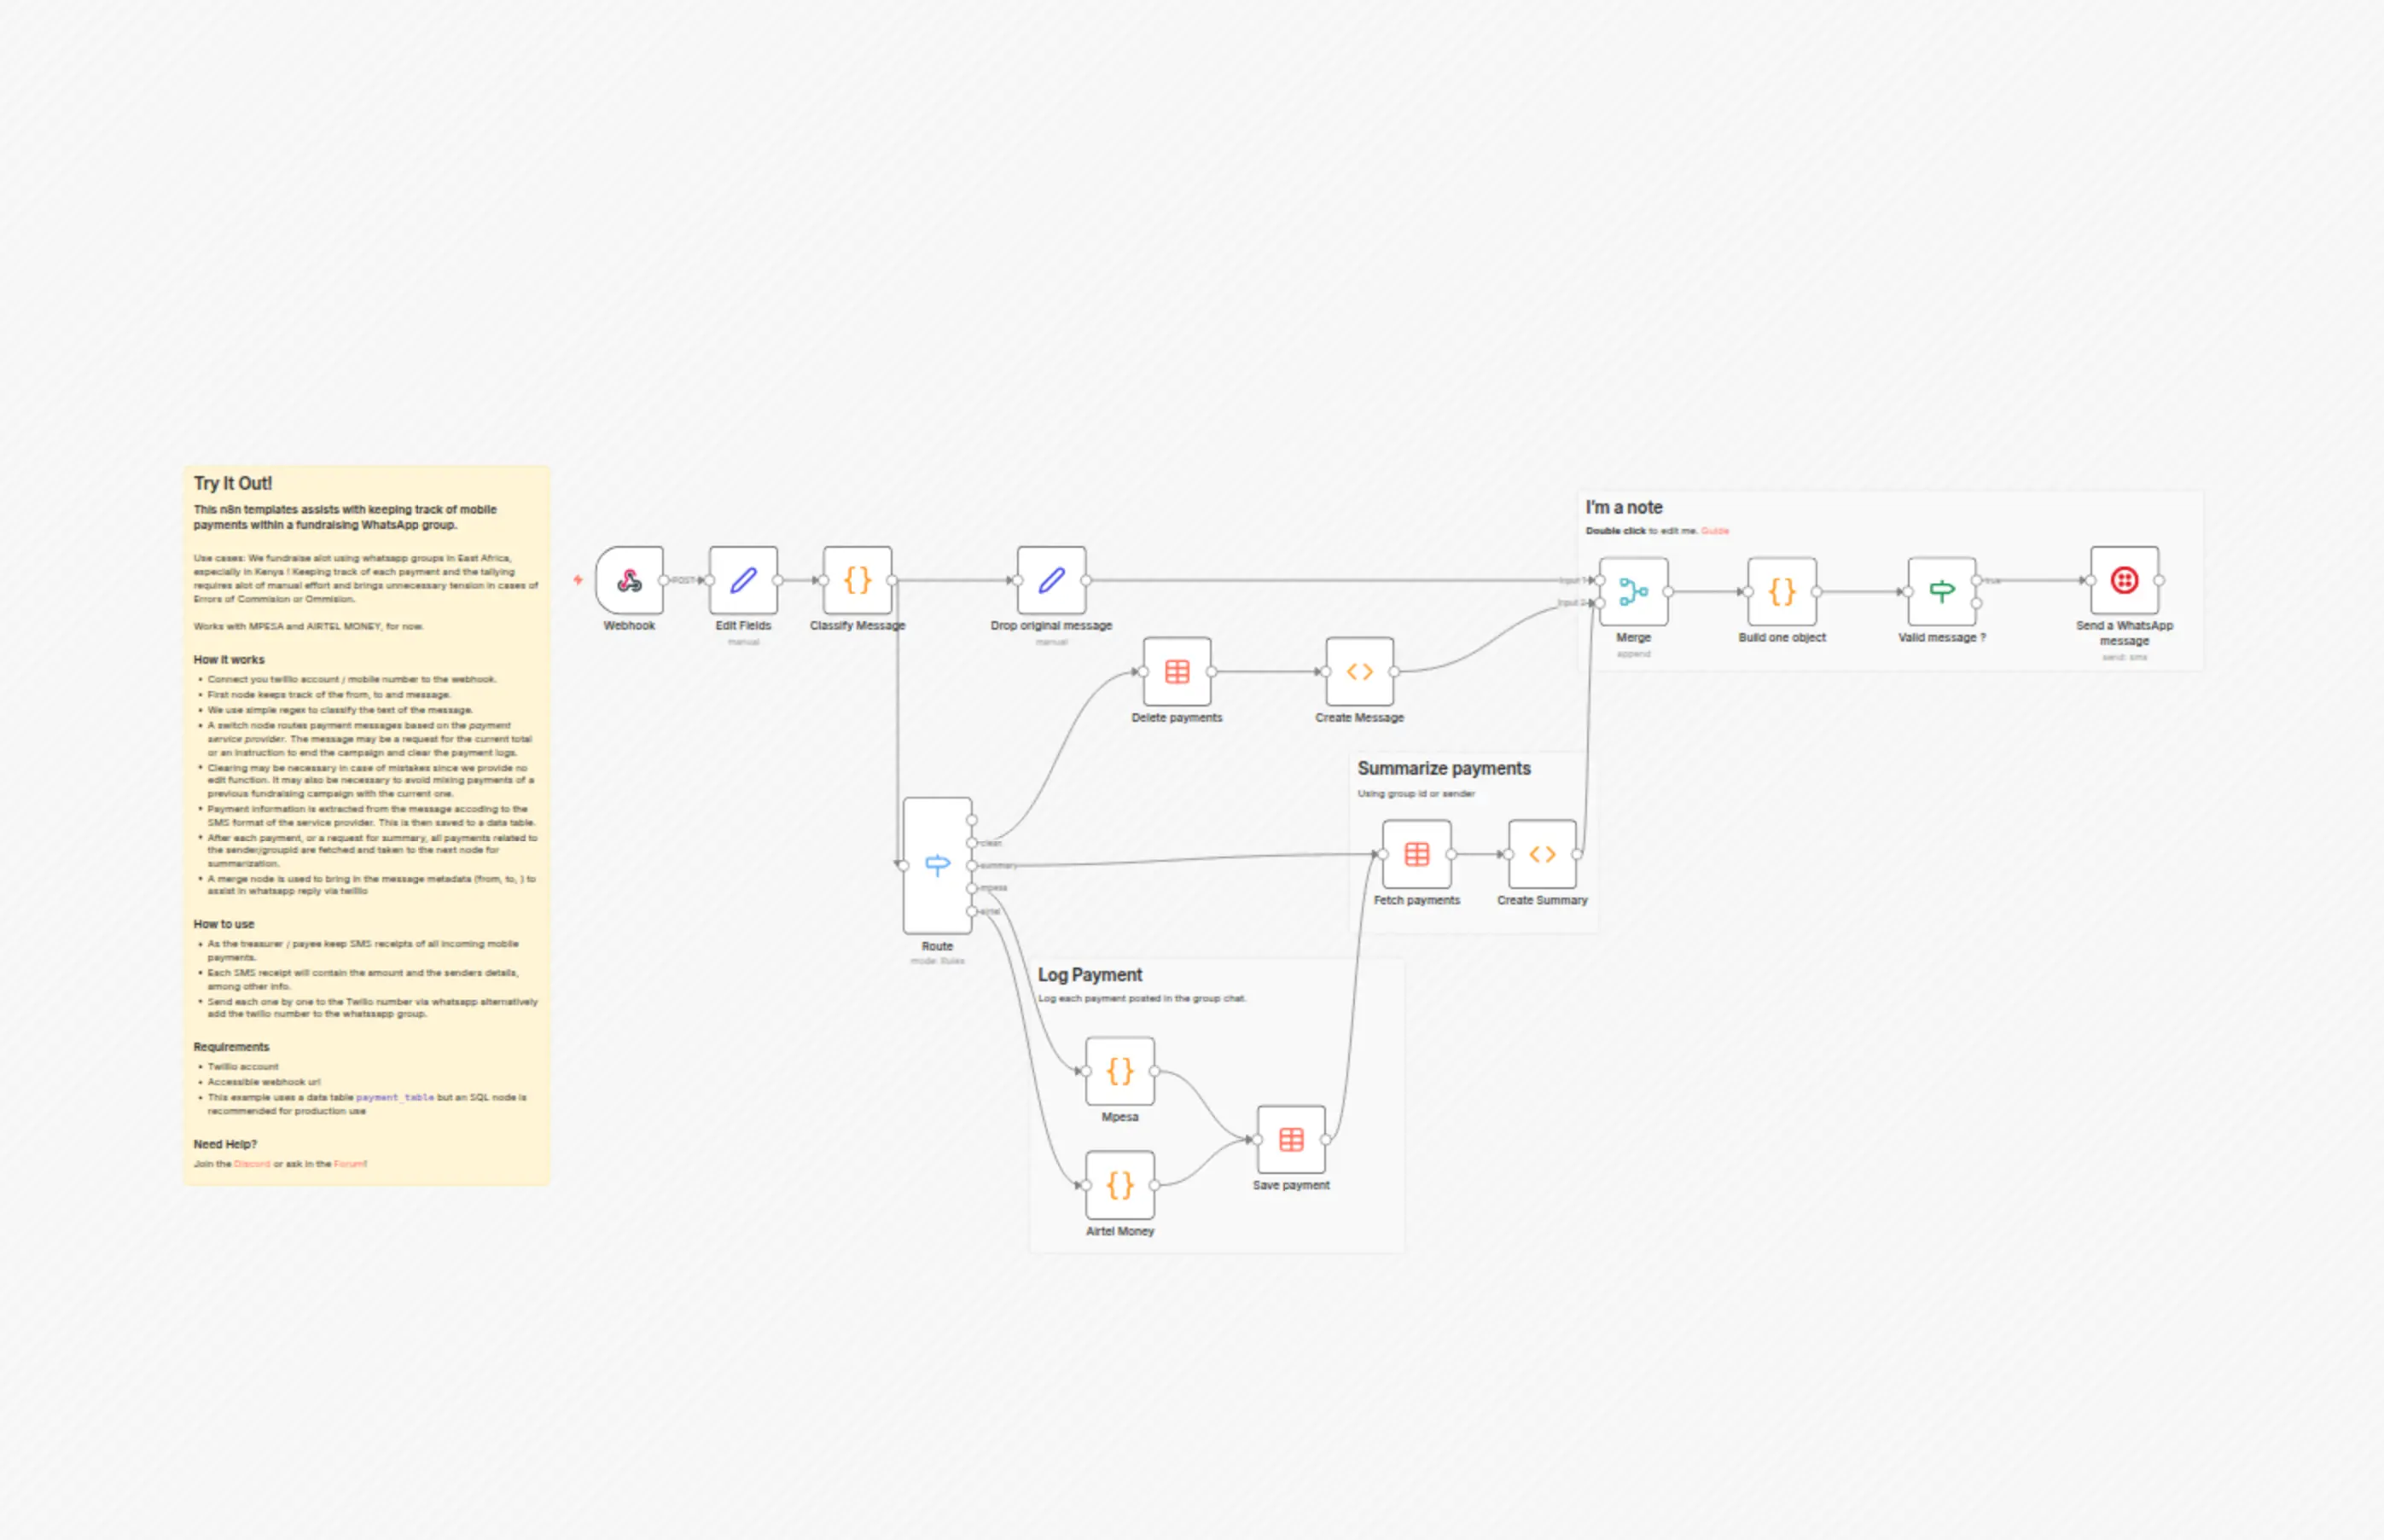Select the Build one object node

1781,592
